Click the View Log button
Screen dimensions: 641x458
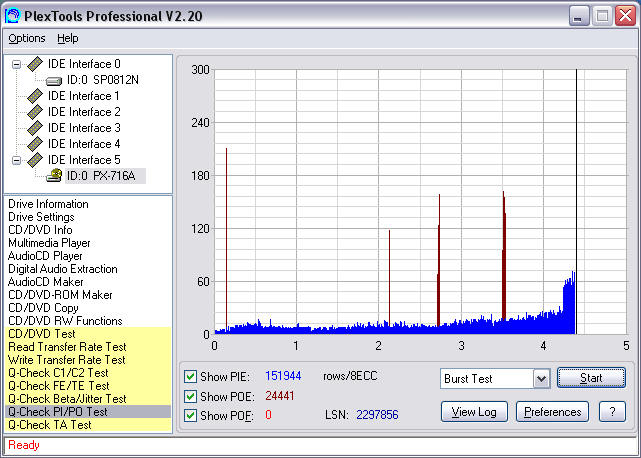[x=474, y=412]
